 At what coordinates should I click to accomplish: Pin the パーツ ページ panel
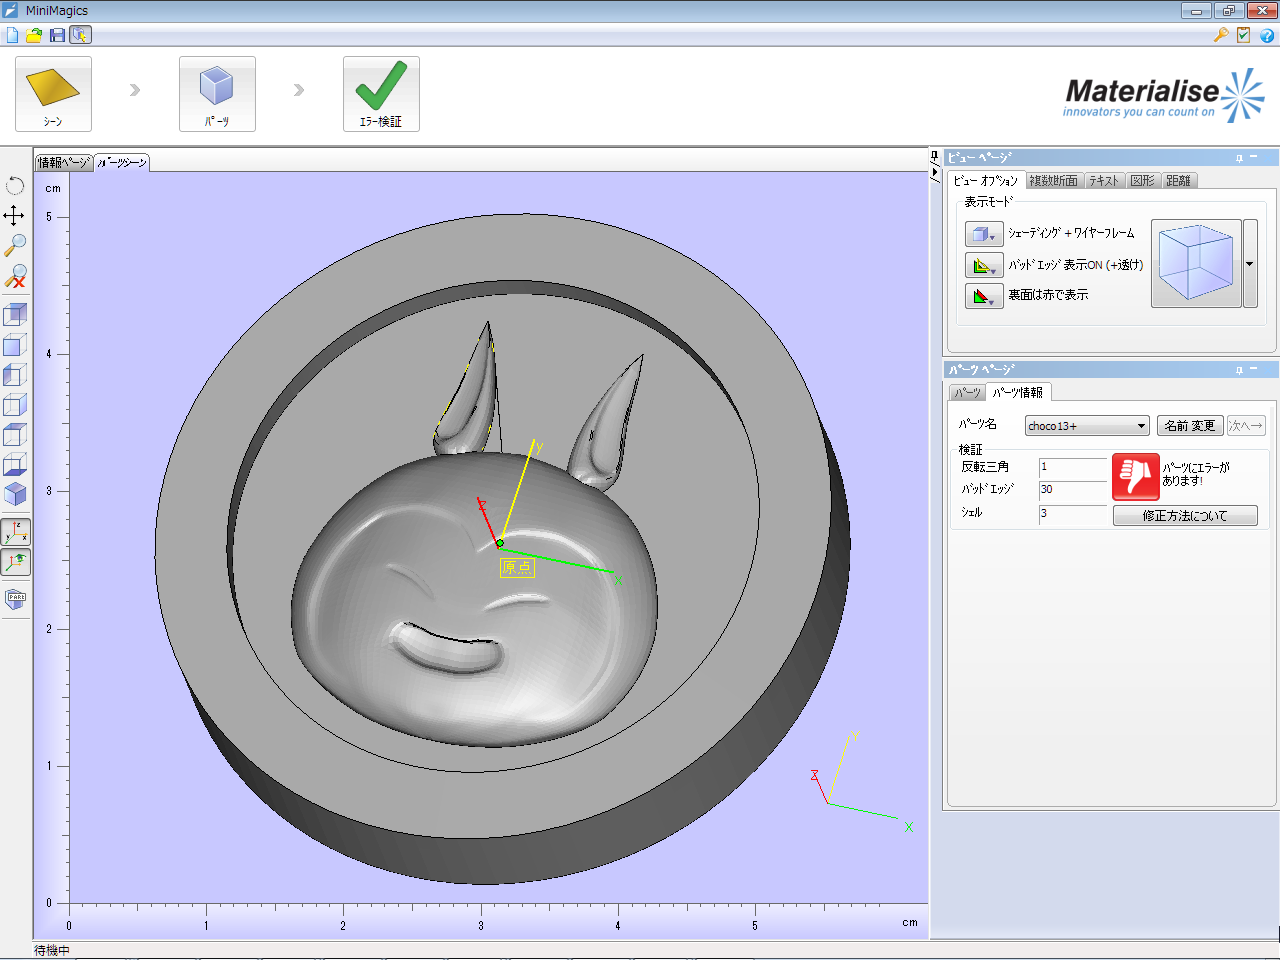pyautogui.click(x=1239, y=370)
